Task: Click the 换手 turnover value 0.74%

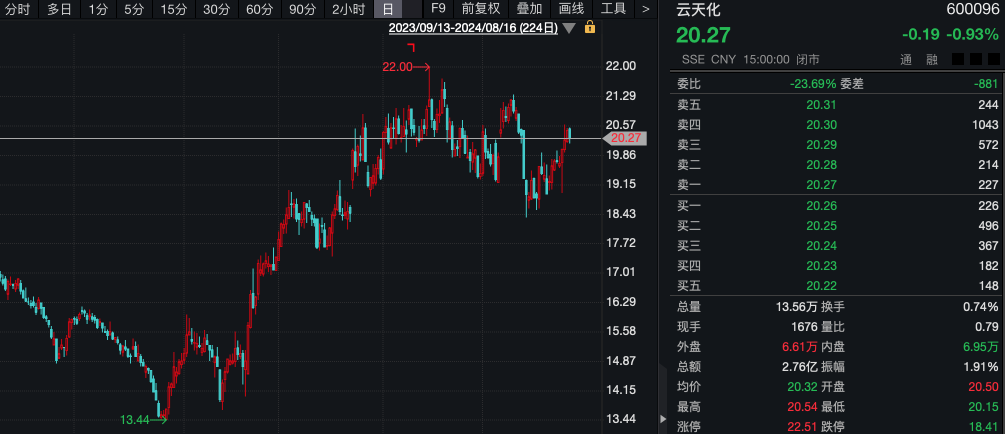Action: [981, 306]
